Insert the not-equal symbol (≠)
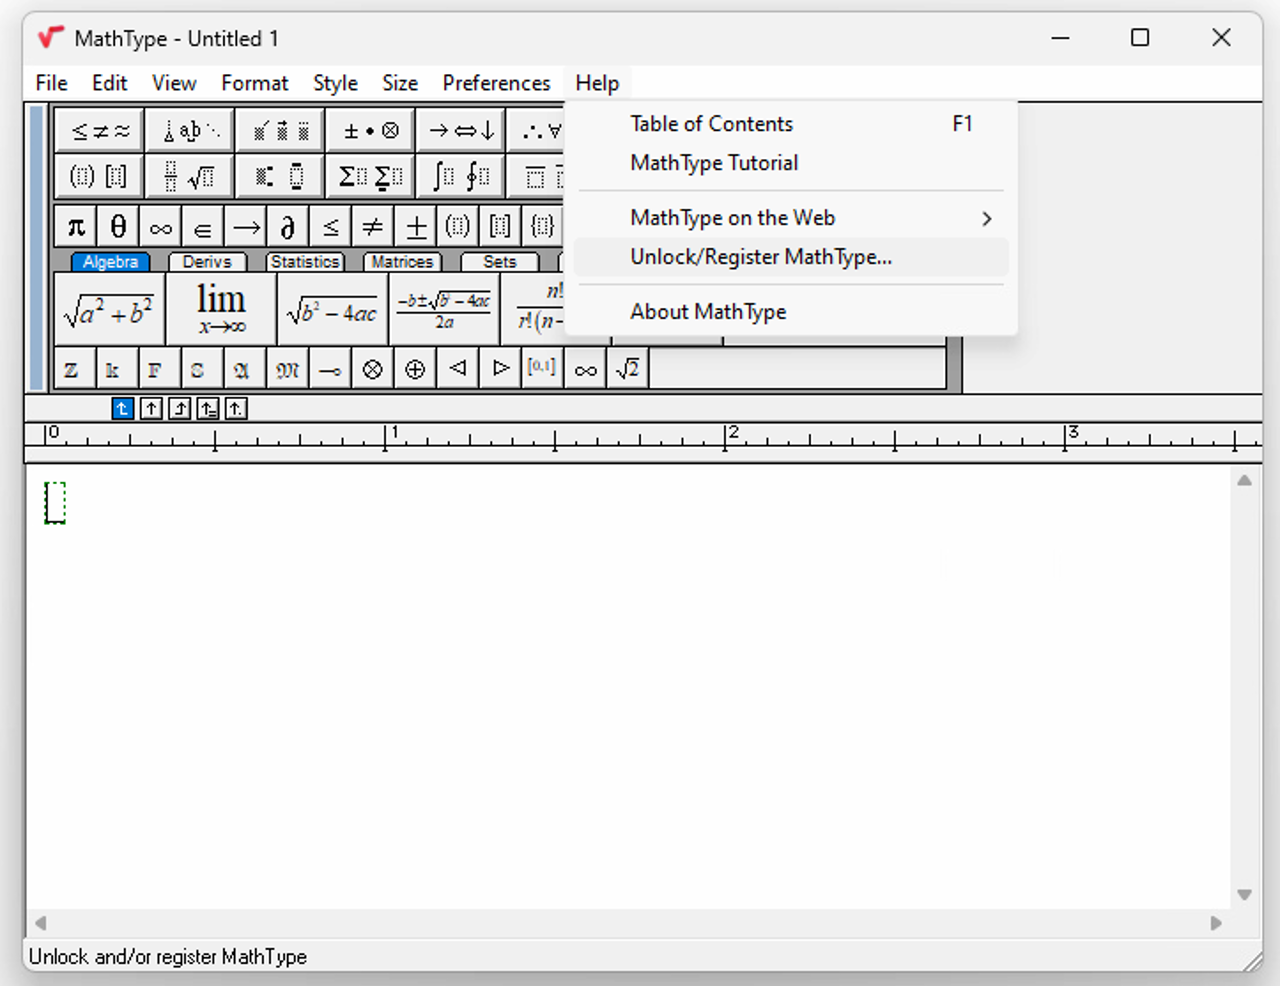 (372, 227)
